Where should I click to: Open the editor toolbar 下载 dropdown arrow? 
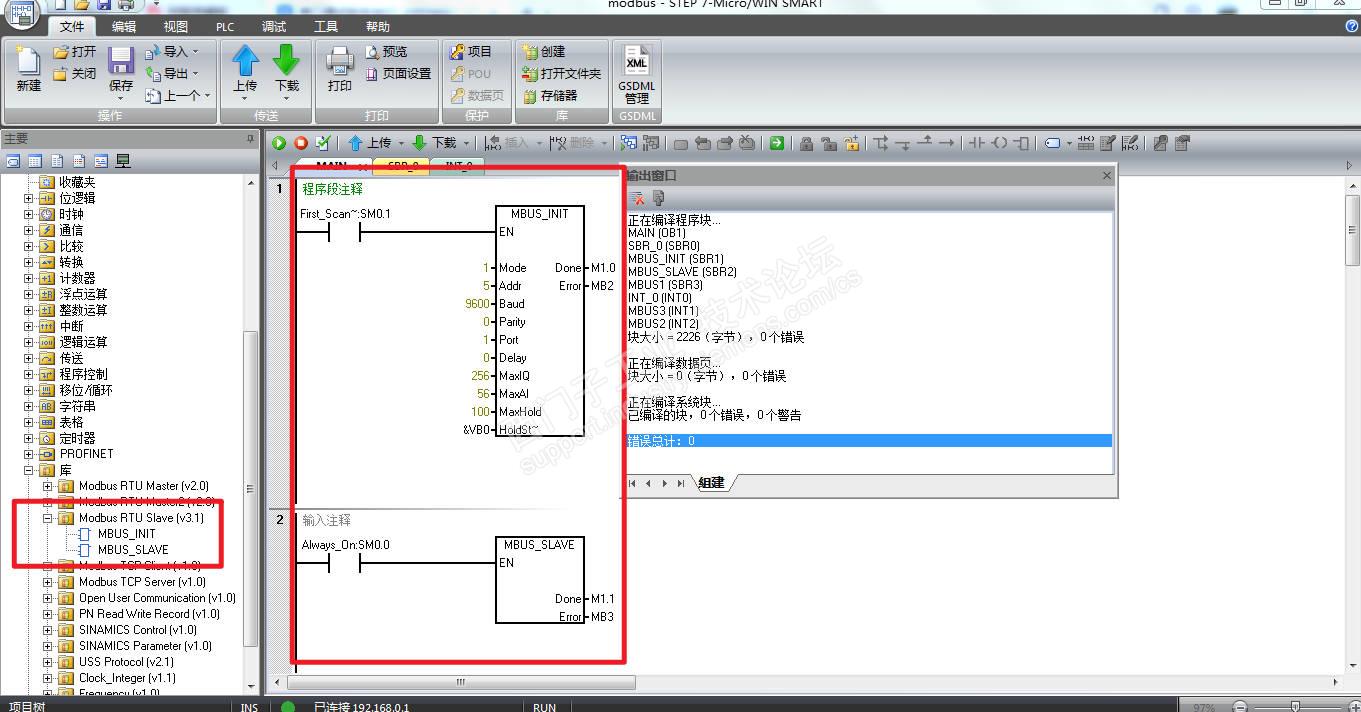coord(466,144)
